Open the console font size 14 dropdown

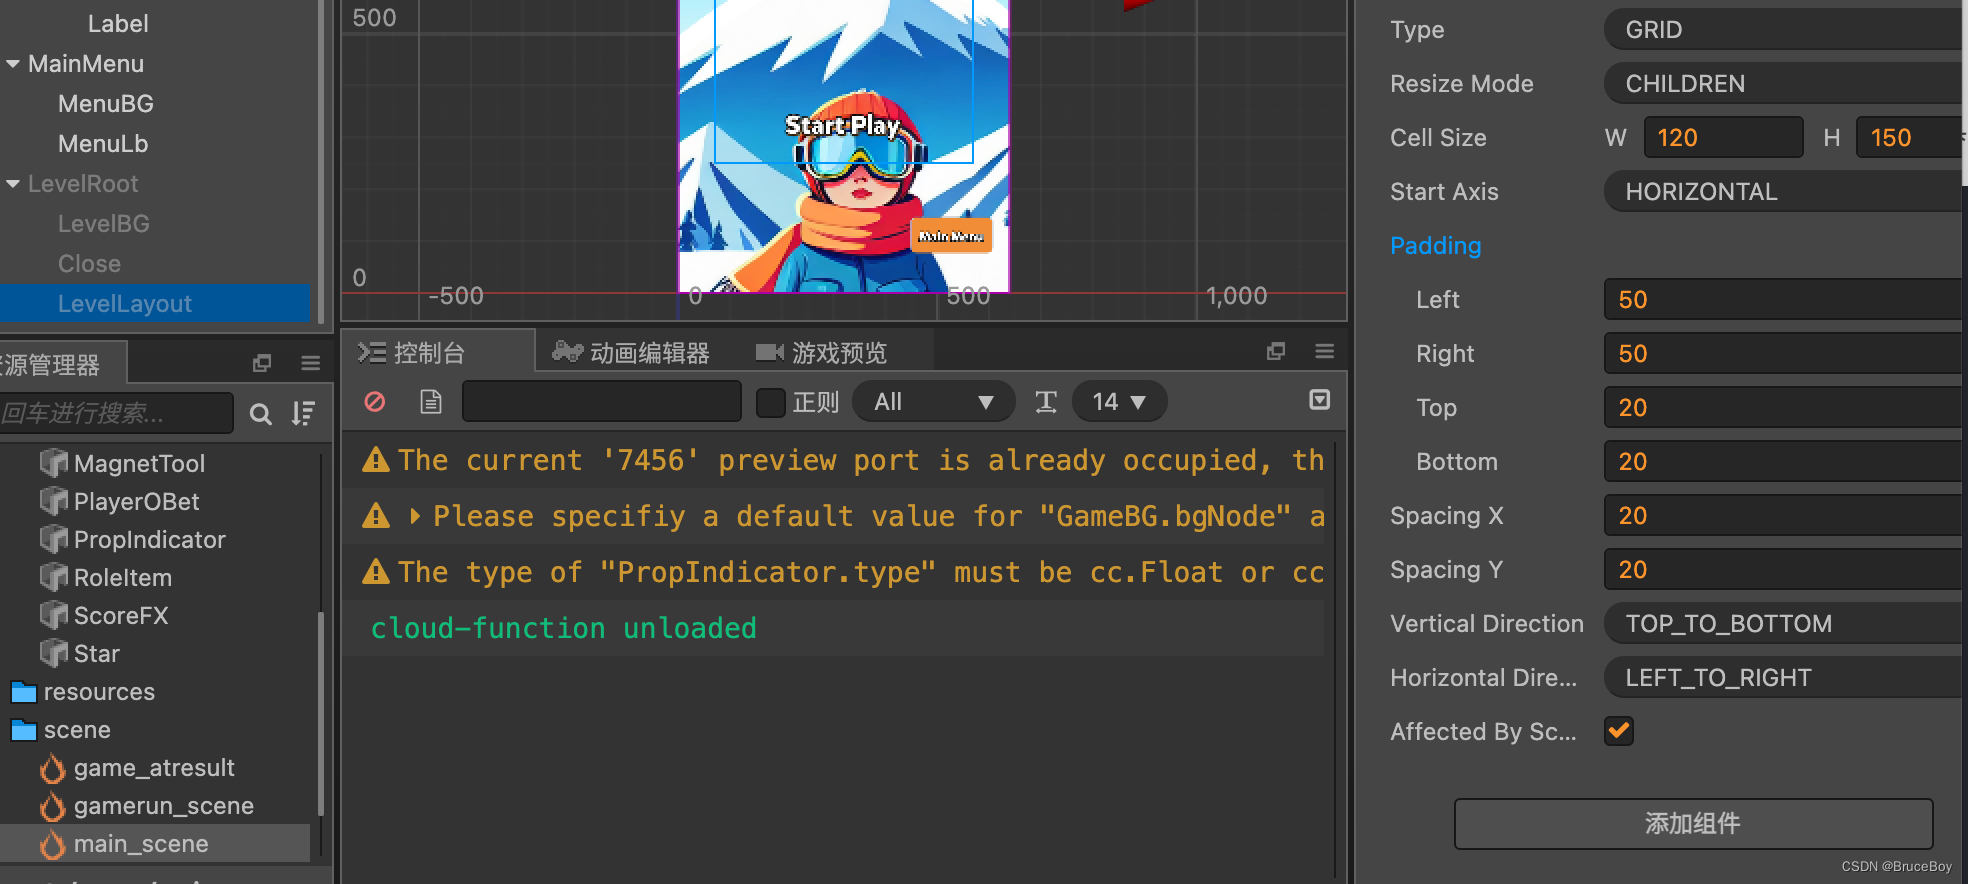tap(1118, 402)
